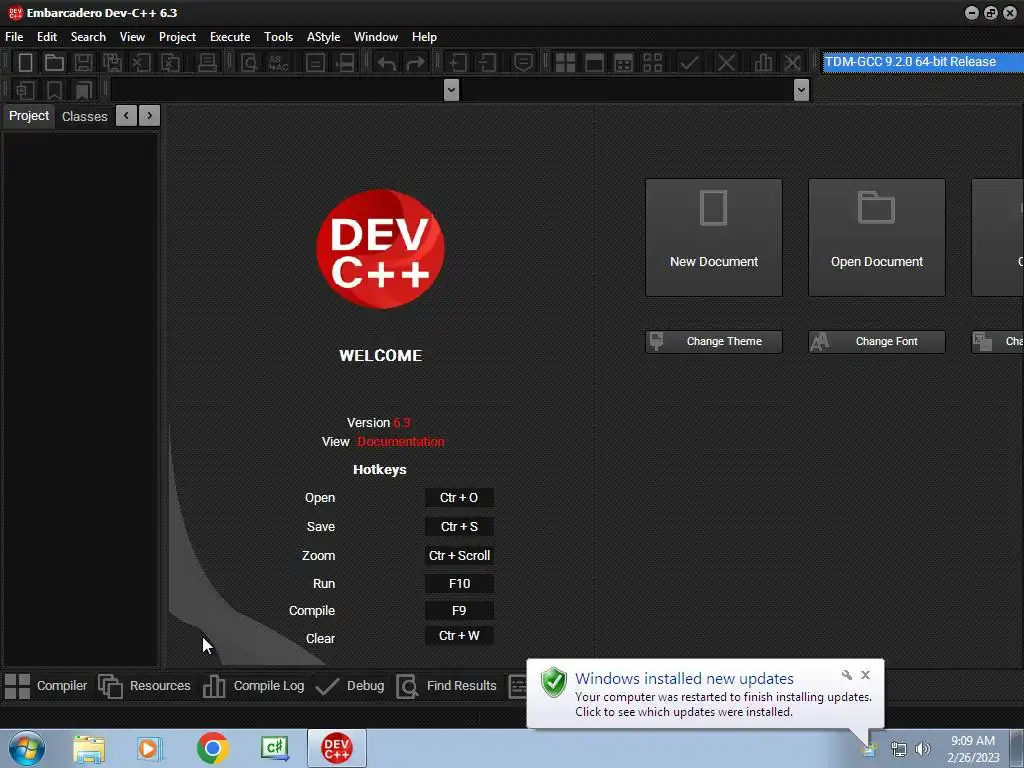
Task: Click the X Stop Execution toolbar icon
Action: click(726, 63)
